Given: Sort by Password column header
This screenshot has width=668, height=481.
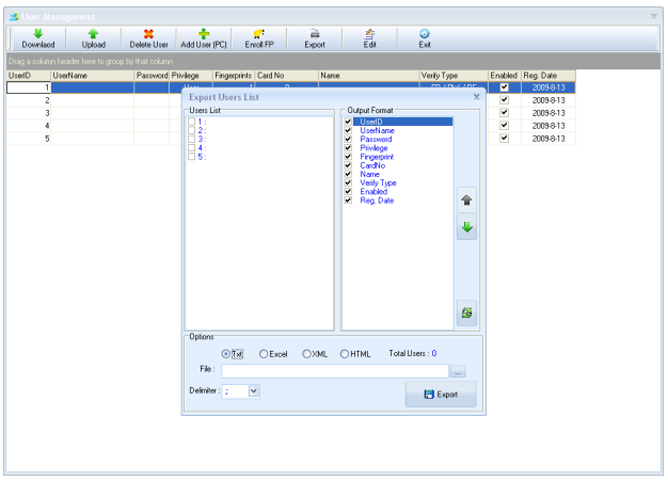Looking at the screenshot, I should pyautogui.click(x=152, y=75).
